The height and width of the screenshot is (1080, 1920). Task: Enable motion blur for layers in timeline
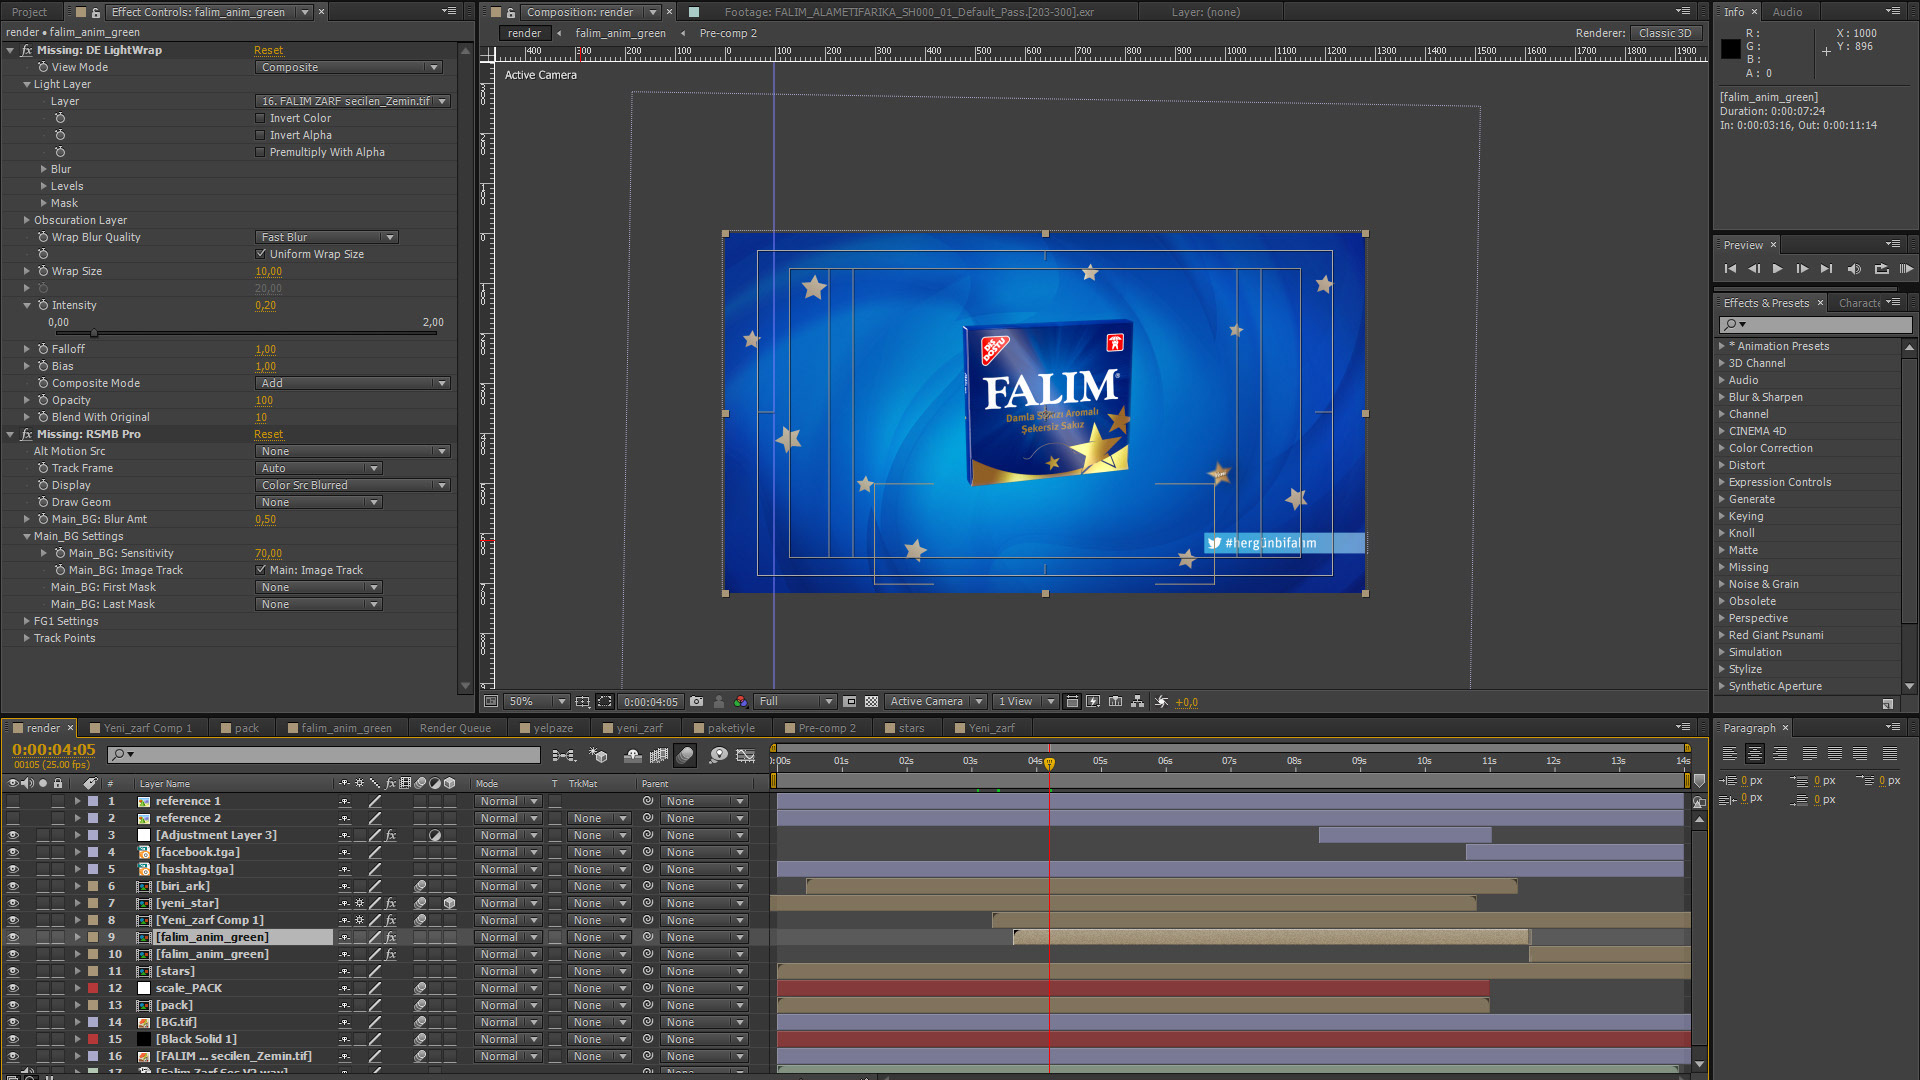[685, 755]
